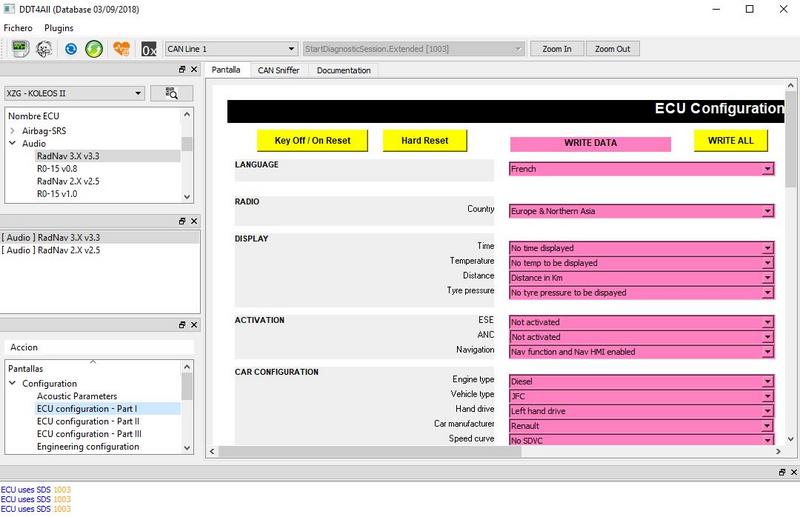Select R0-15 v0.8 in ECU tree
Image resolution: width=800 pixels, height=517 pixels.
(x=57, y=169)
